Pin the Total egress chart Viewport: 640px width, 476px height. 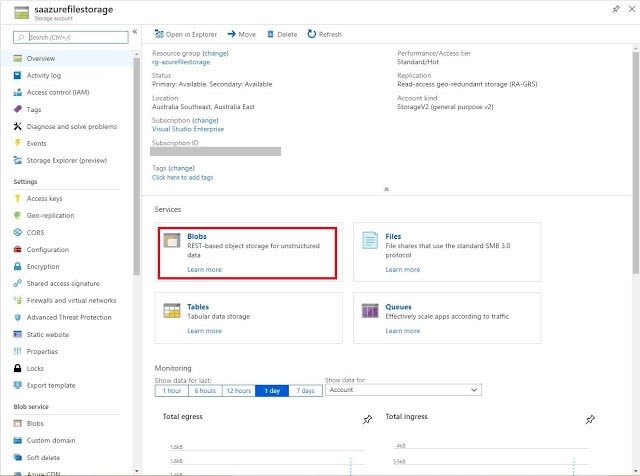pyautogui.click(x=367, y=419)
